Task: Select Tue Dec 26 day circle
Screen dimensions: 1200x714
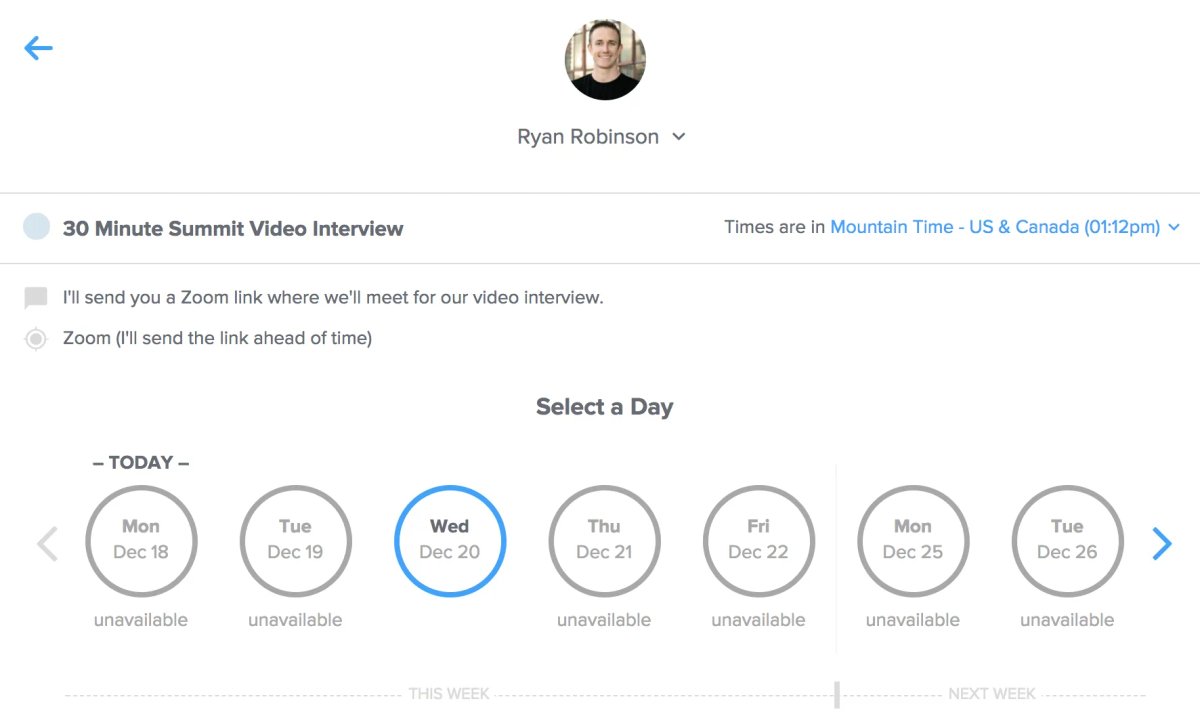Action: tap(1067, 541)
